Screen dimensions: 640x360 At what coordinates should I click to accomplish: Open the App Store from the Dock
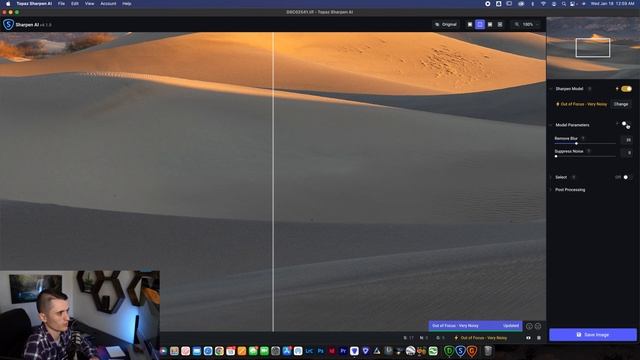tap(287, 351)
